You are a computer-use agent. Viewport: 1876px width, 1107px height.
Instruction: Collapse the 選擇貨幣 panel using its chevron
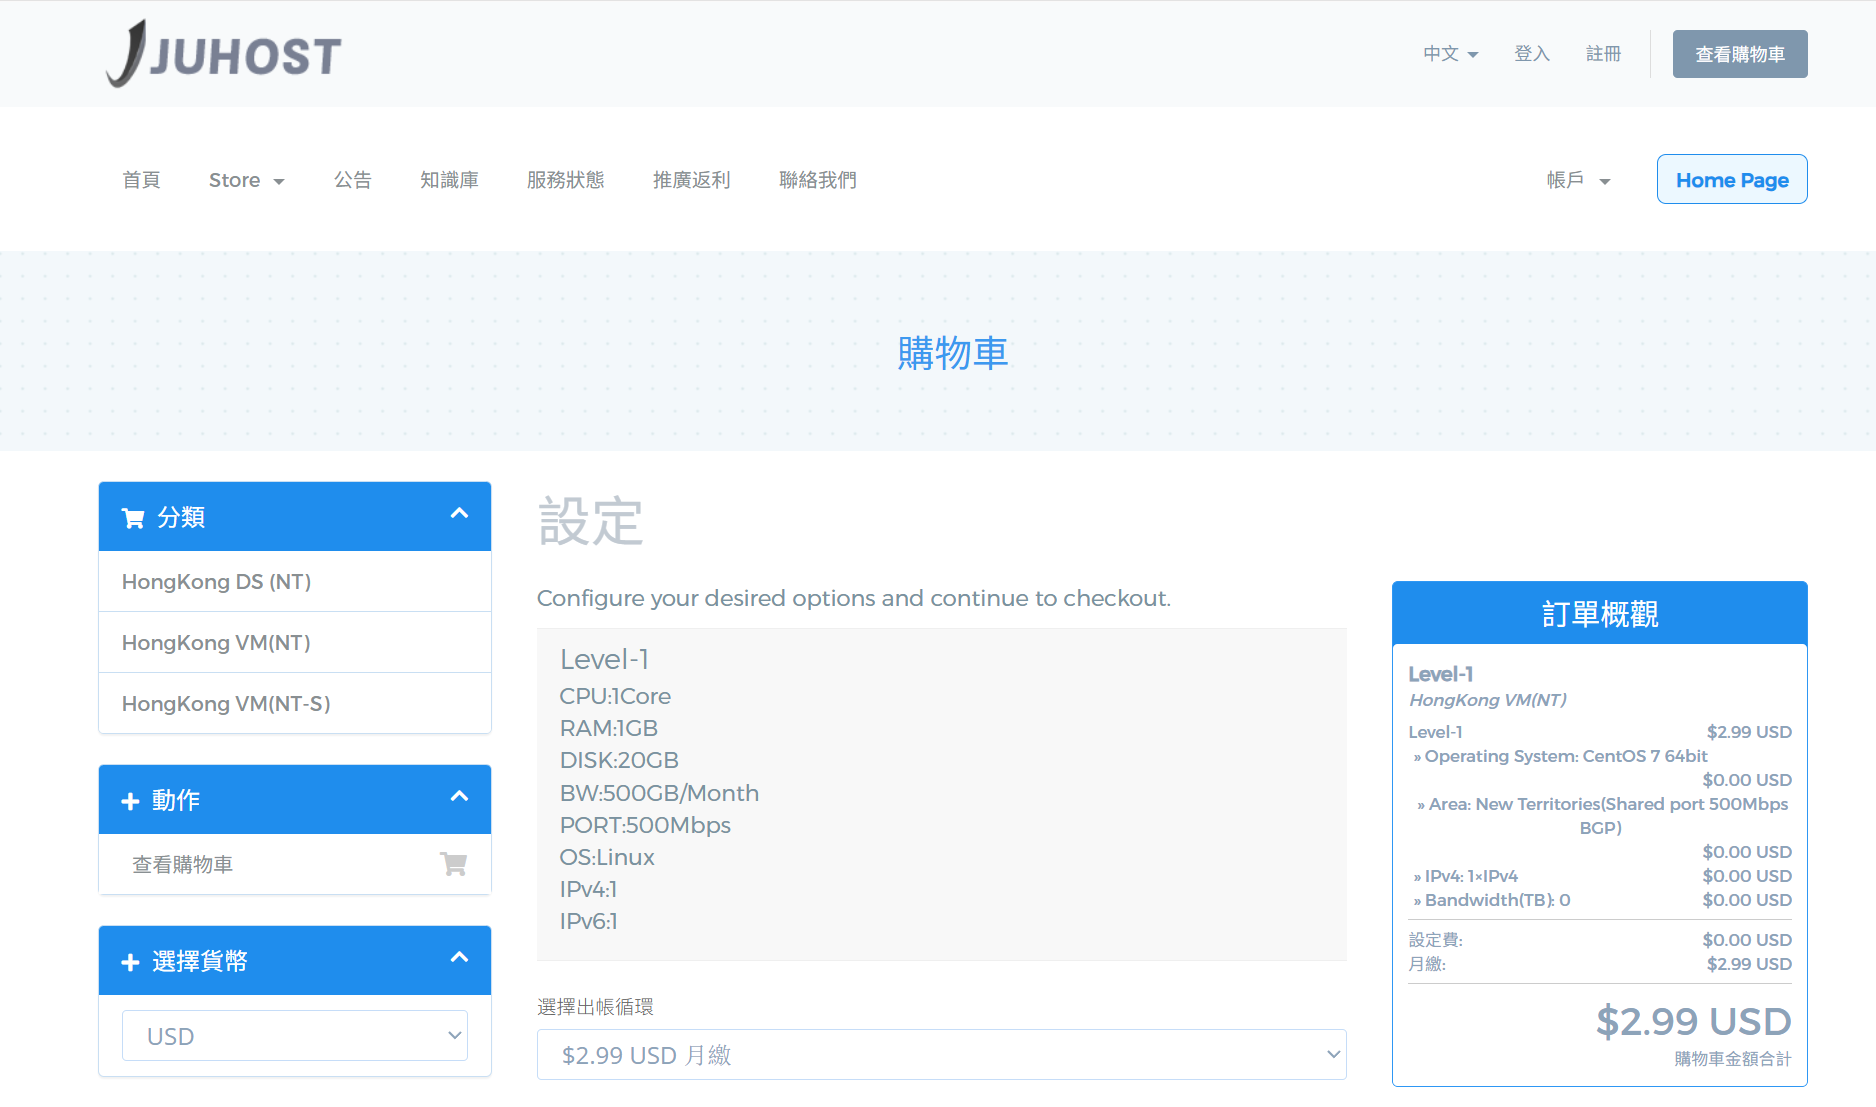pos(459,958)
